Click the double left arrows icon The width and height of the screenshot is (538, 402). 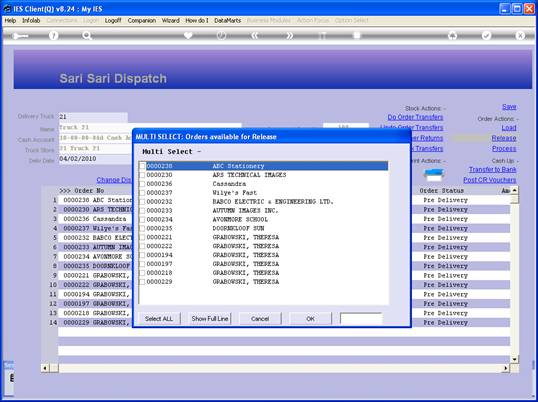[x=255, y=35]
